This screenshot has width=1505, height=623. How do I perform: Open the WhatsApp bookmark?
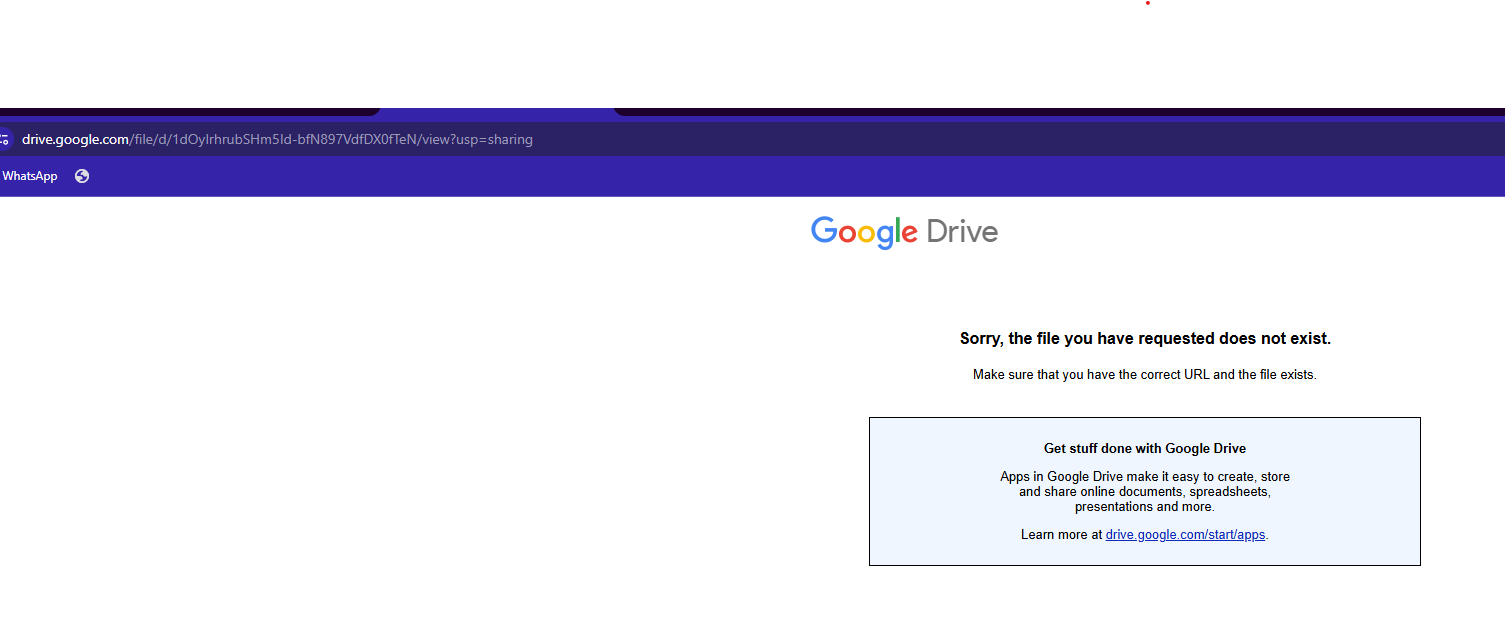click(x=30, y=176)
